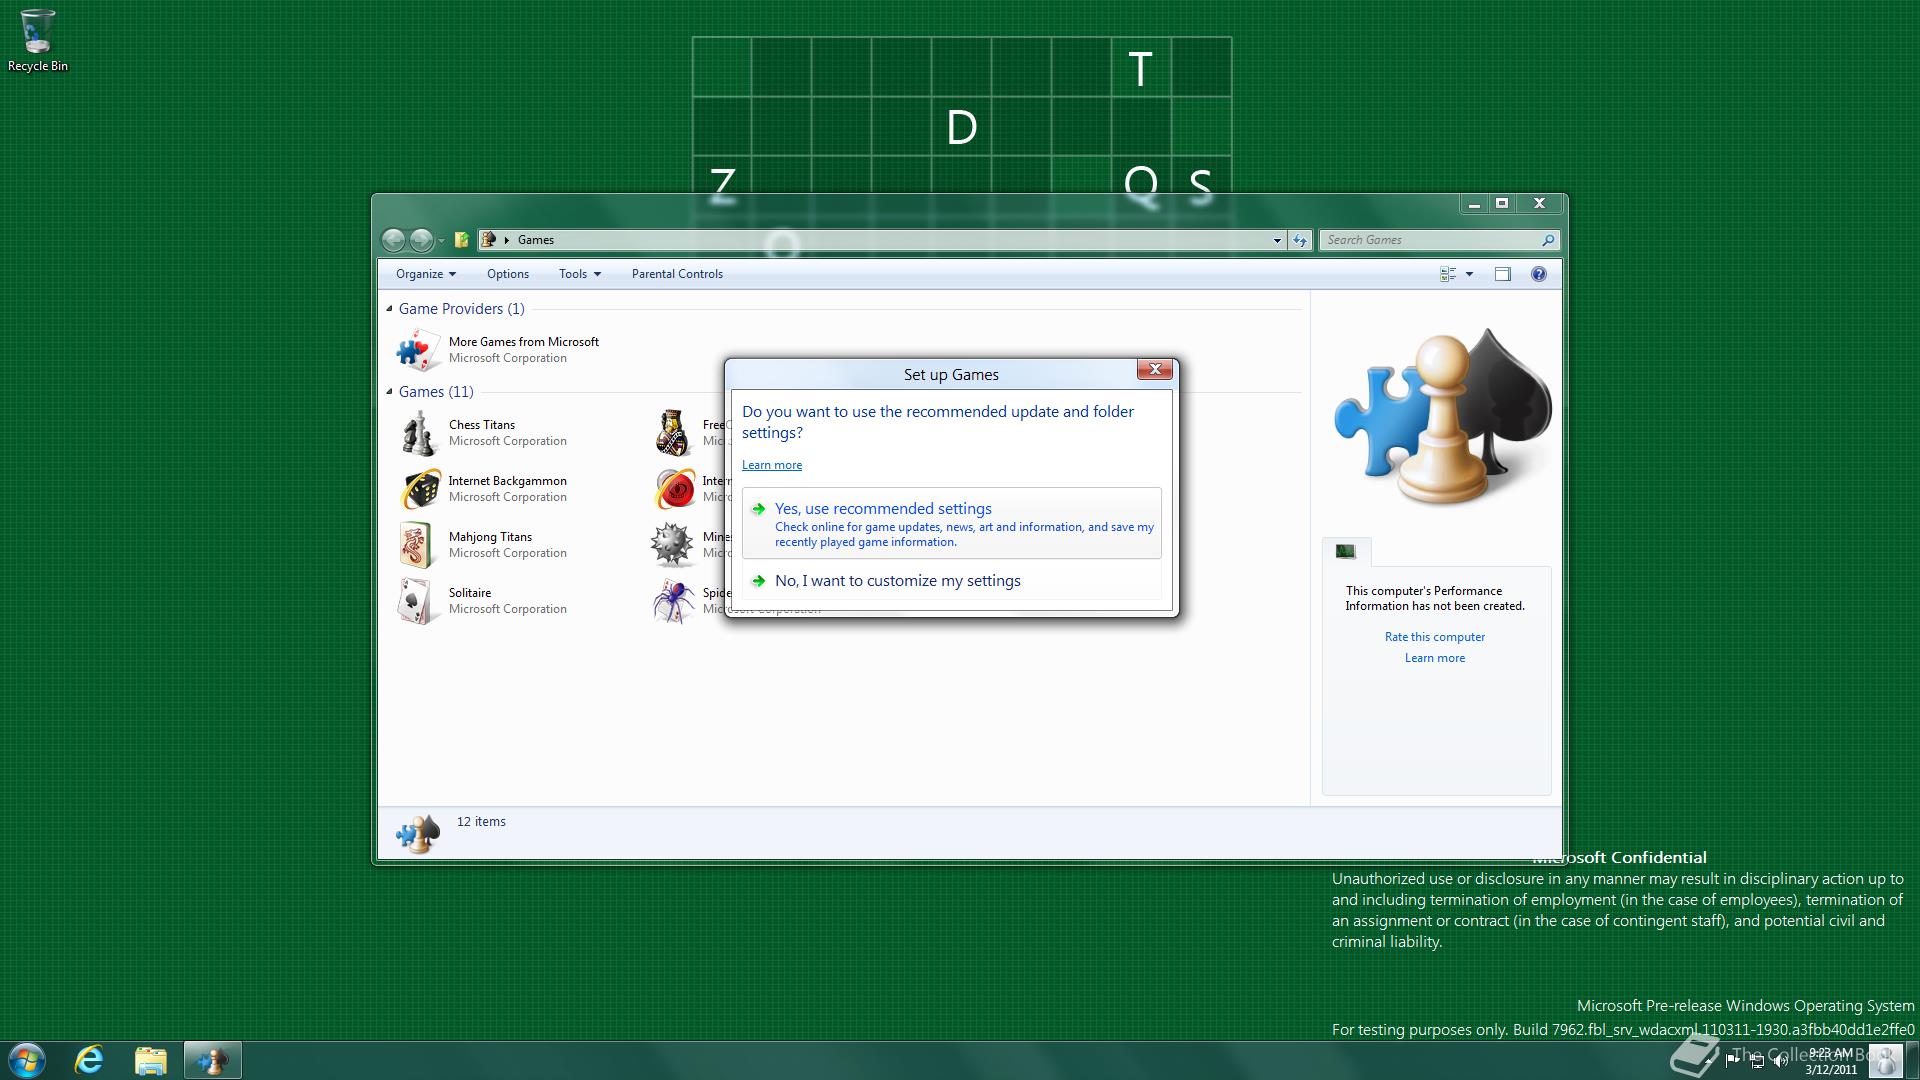1920x1080 pixels.
Task: Expand the Tools dropdown menu
Action: click(579, 274)
